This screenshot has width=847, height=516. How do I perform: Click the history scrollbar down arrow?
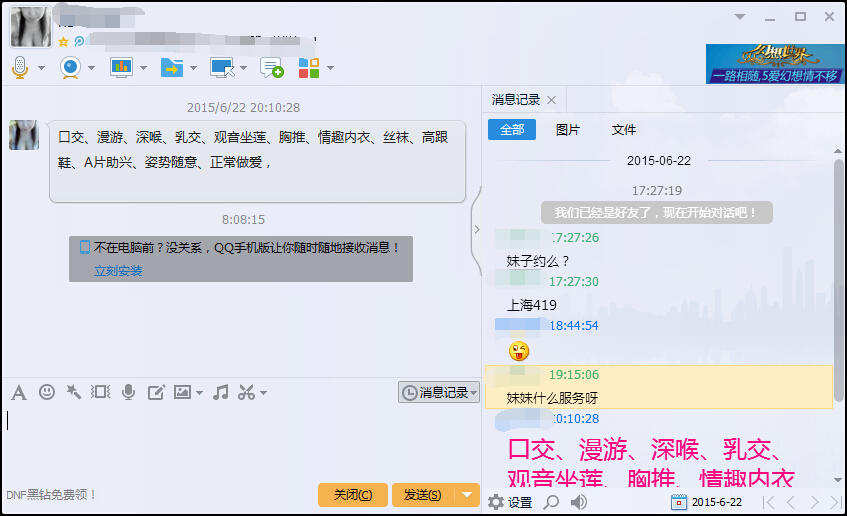pyautogui.click(x=838, y=479)
